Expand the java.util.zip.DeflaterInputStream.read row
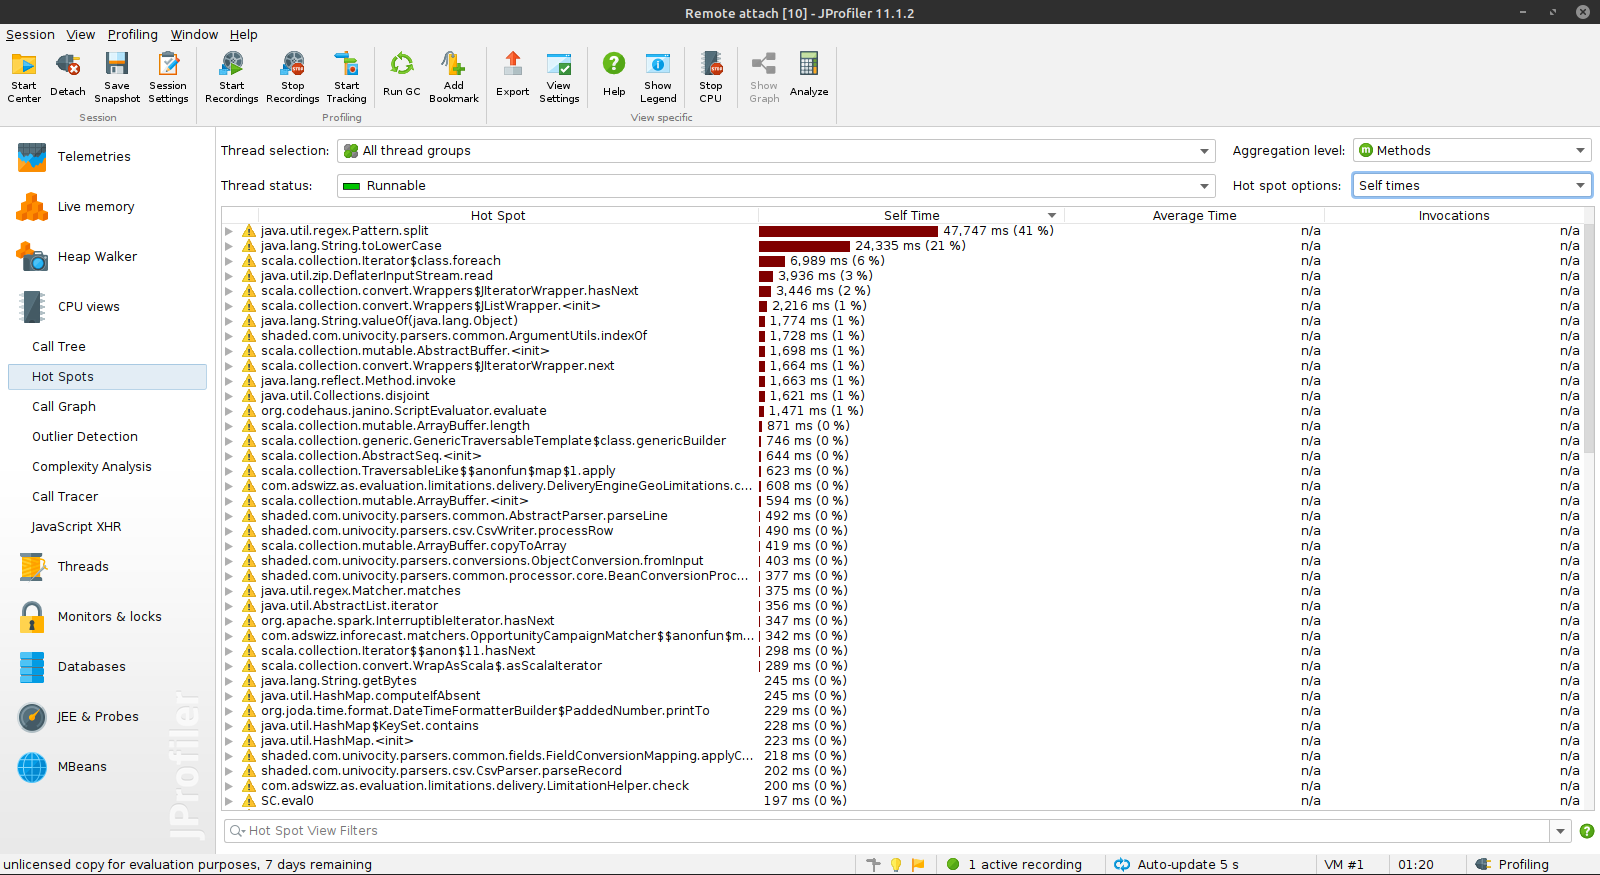Viewport: 1600px width, 875px height. 229,276
